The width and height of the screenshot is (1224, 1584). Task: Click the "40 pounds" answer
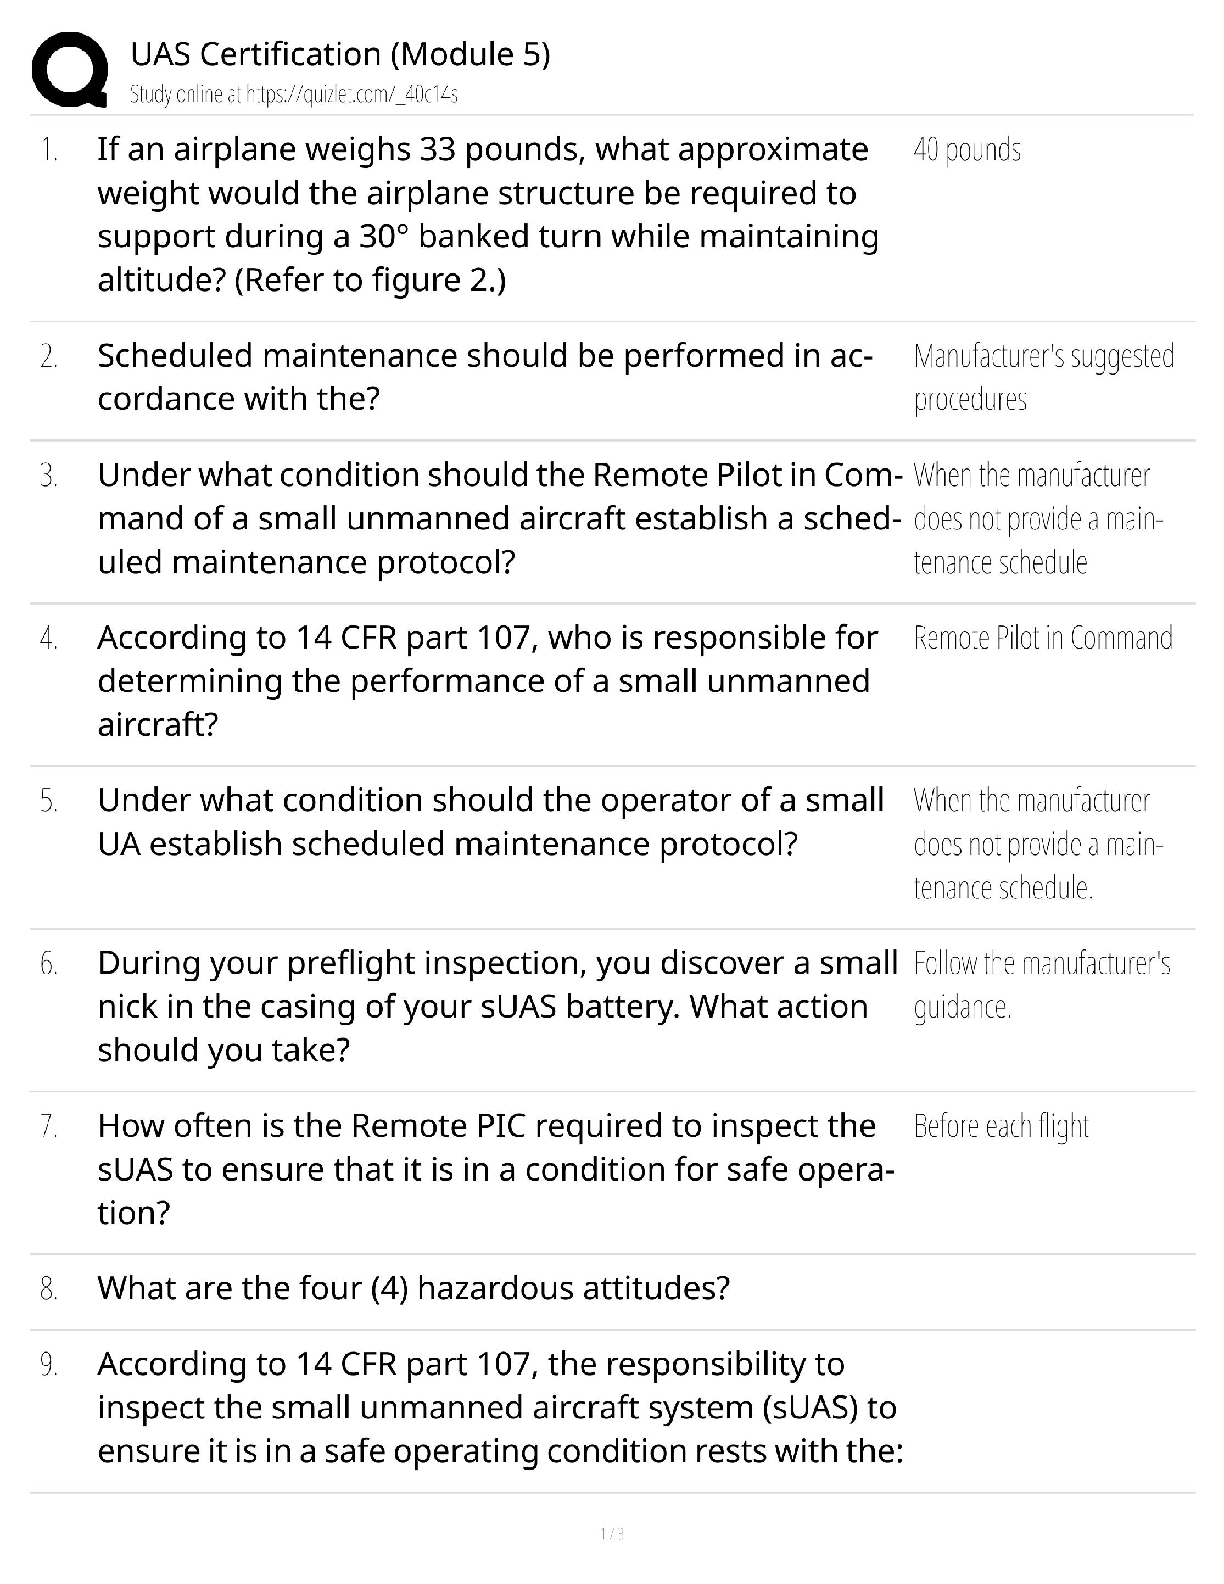pyautogui.click(x=967, y=150)
